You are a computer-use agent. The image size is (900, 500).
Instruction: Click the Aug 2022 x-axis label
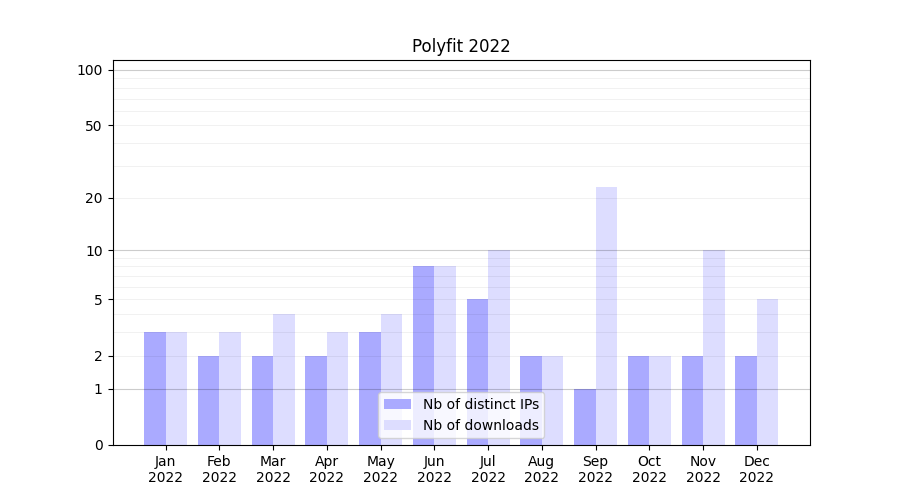coord(542,469)
